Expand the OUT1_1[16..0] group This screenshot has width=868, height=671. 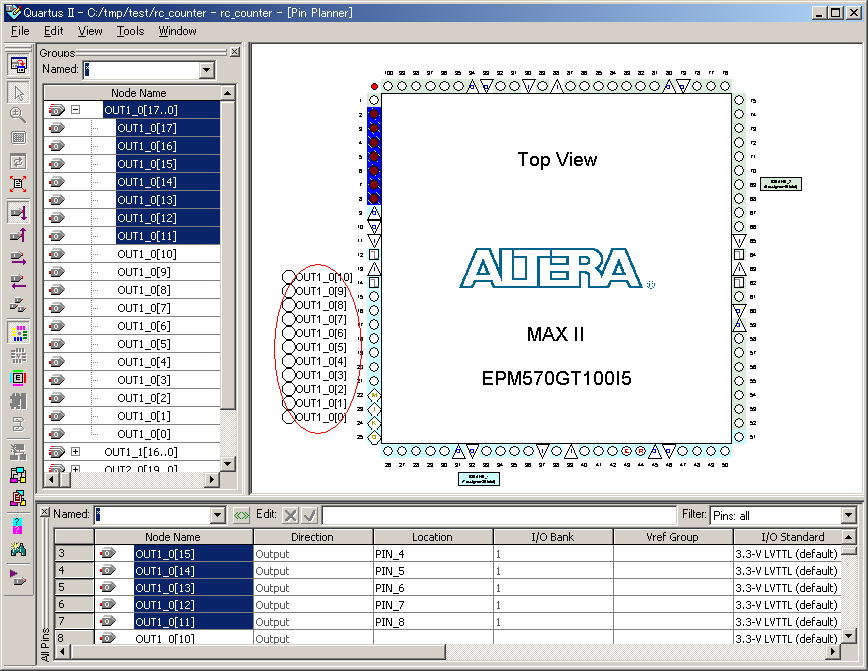click(75, 452)
